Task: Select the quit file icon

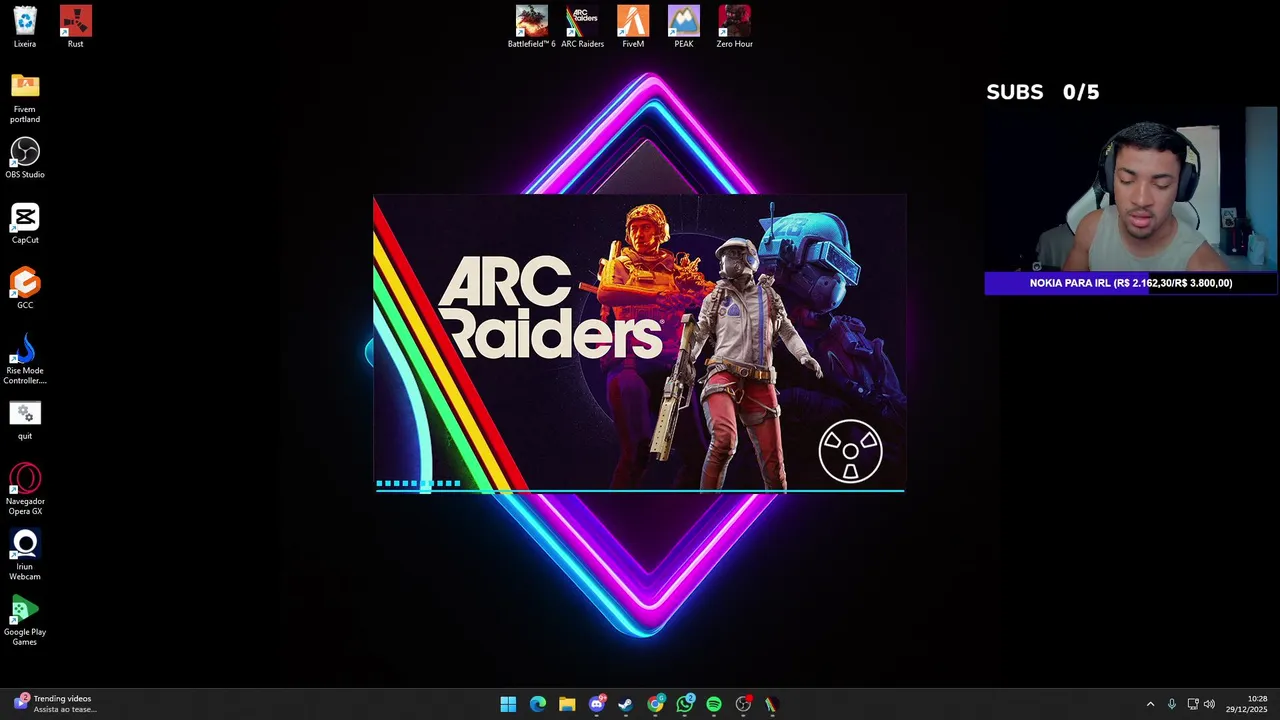Action: coord(25,419)
